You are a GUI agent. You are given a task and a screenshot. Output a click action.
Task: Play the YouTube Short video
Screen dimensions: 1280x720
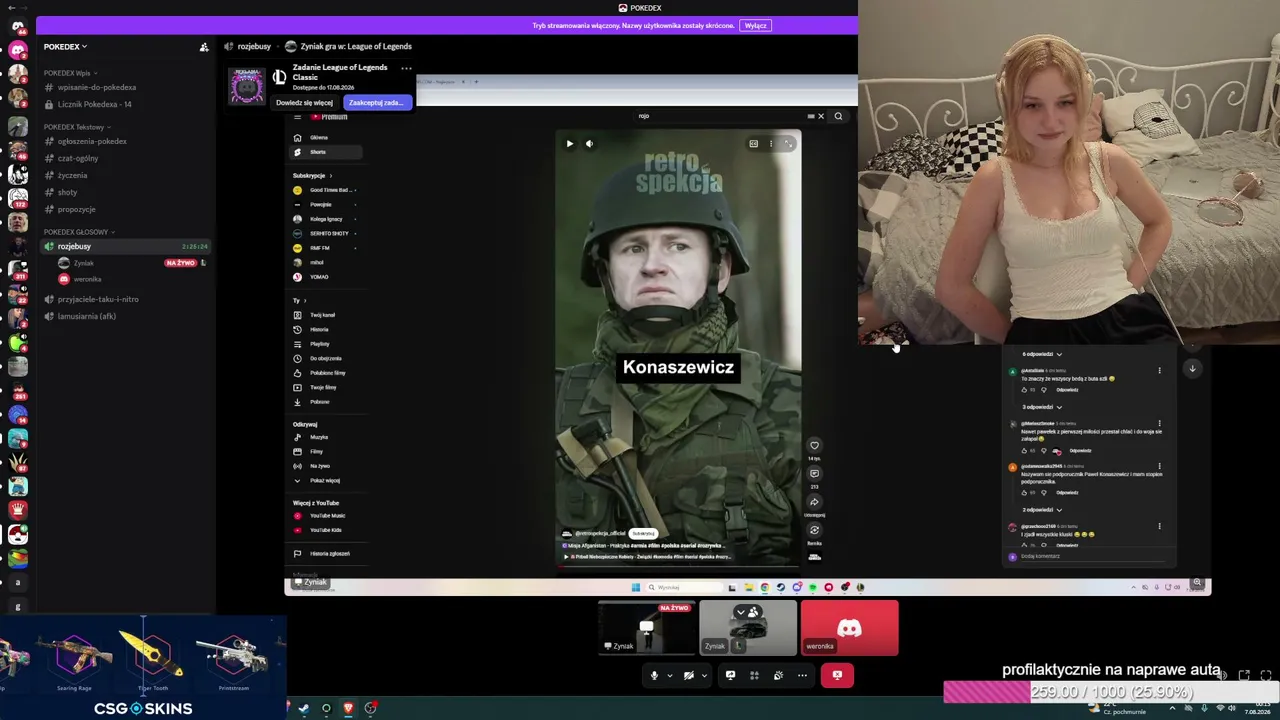coord(570,144)
